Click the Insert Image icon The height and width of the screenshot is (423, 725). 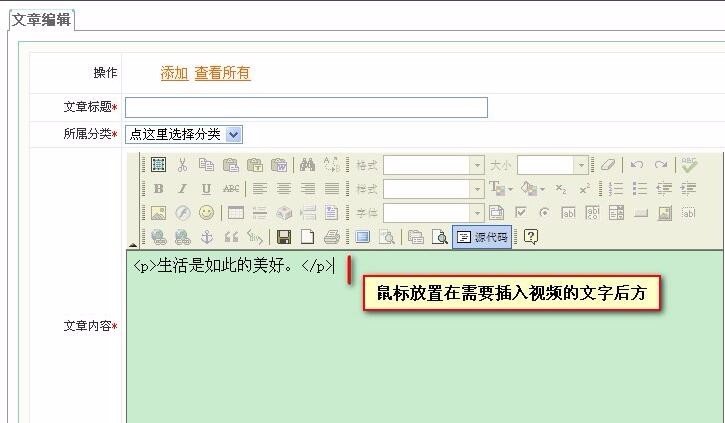click(159, 213)
